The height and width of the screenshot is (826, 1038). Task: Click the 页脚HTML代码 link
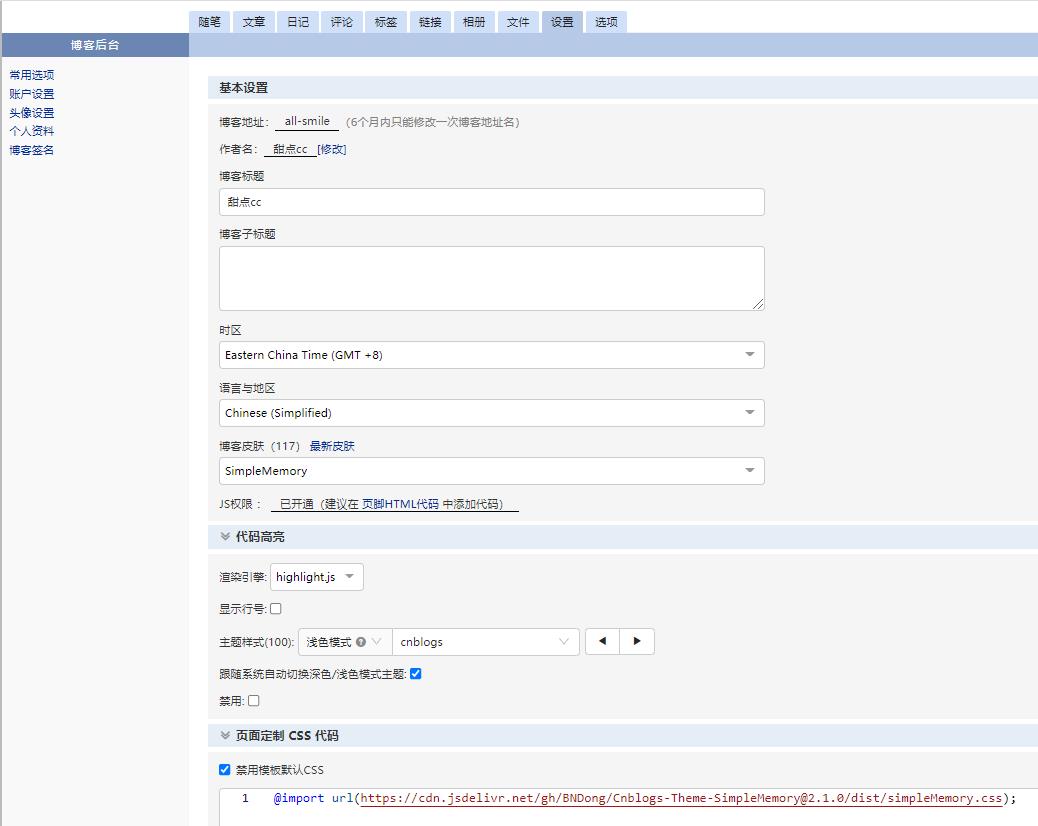401,504
